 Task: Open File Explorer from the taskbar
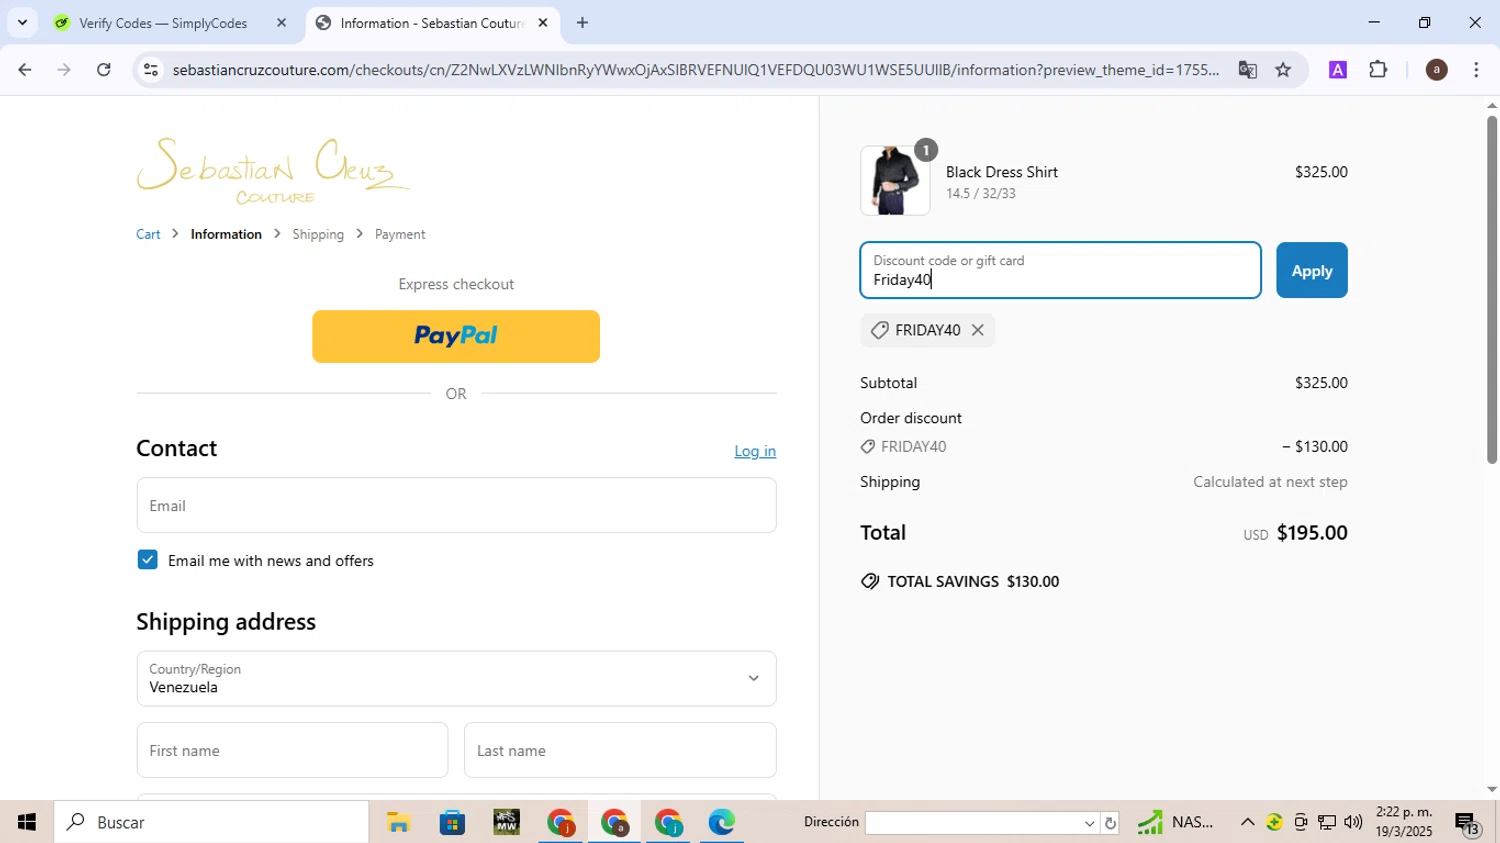click(x=398, y=822)
